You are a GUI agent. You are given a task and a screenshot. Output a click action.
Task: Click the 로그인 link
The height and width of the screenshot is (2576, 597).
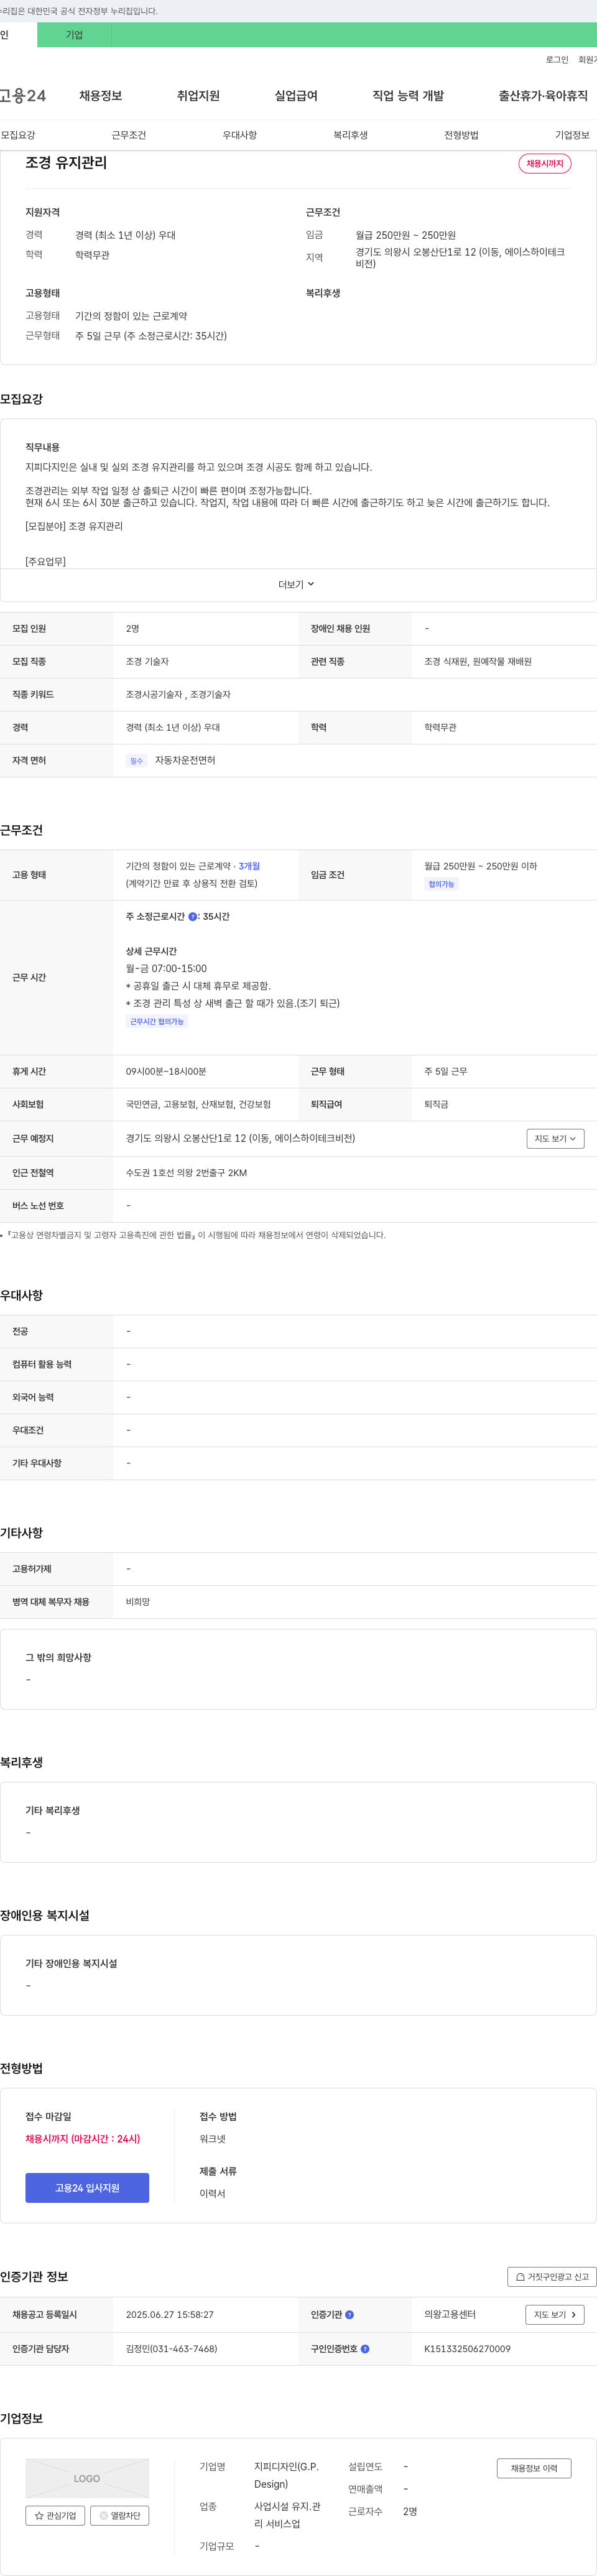(x=557, y=60)
